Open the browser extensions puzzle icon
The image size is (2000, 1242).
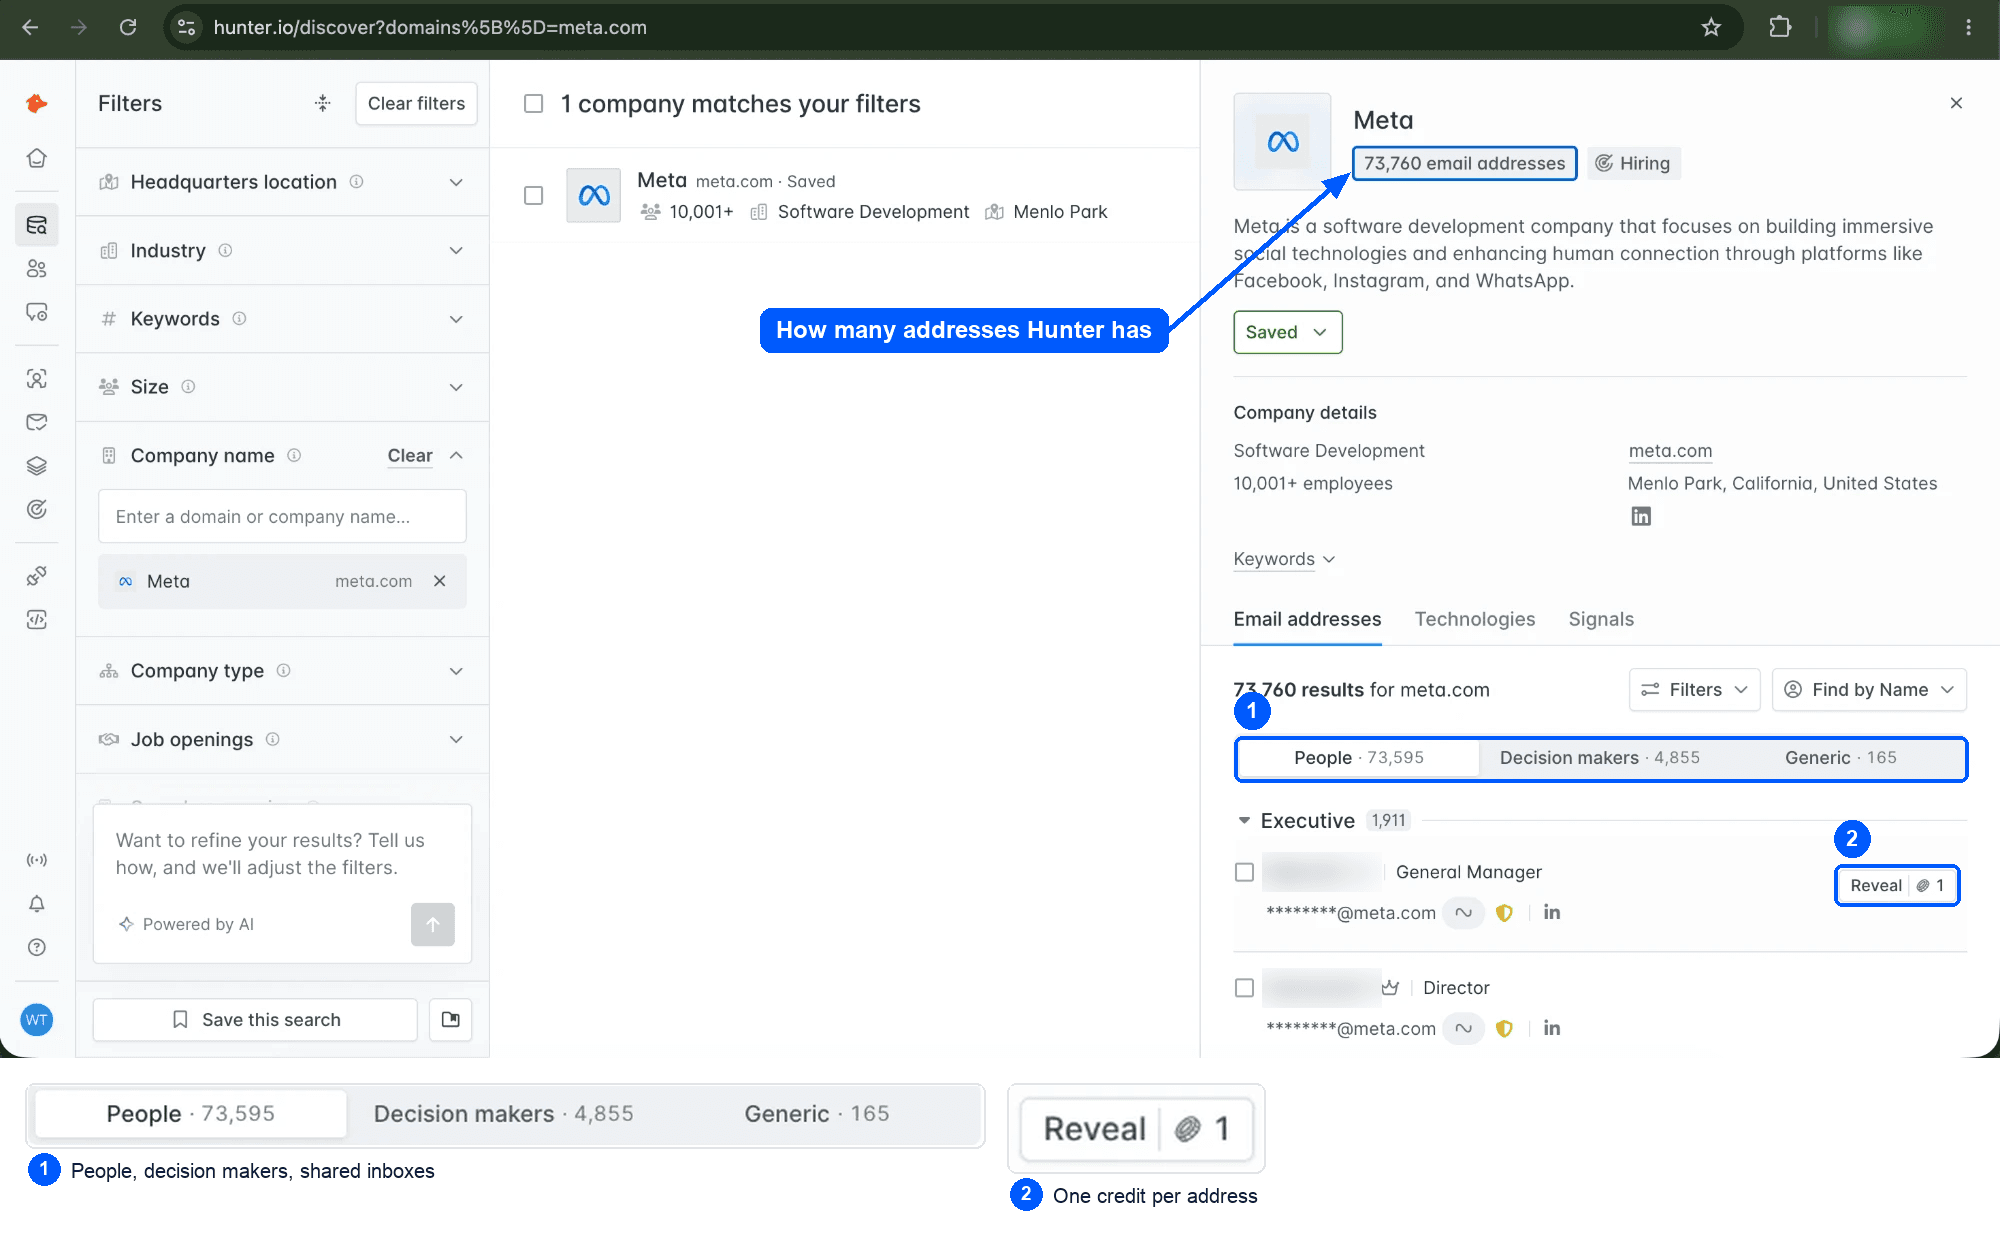coord(1780,27)
